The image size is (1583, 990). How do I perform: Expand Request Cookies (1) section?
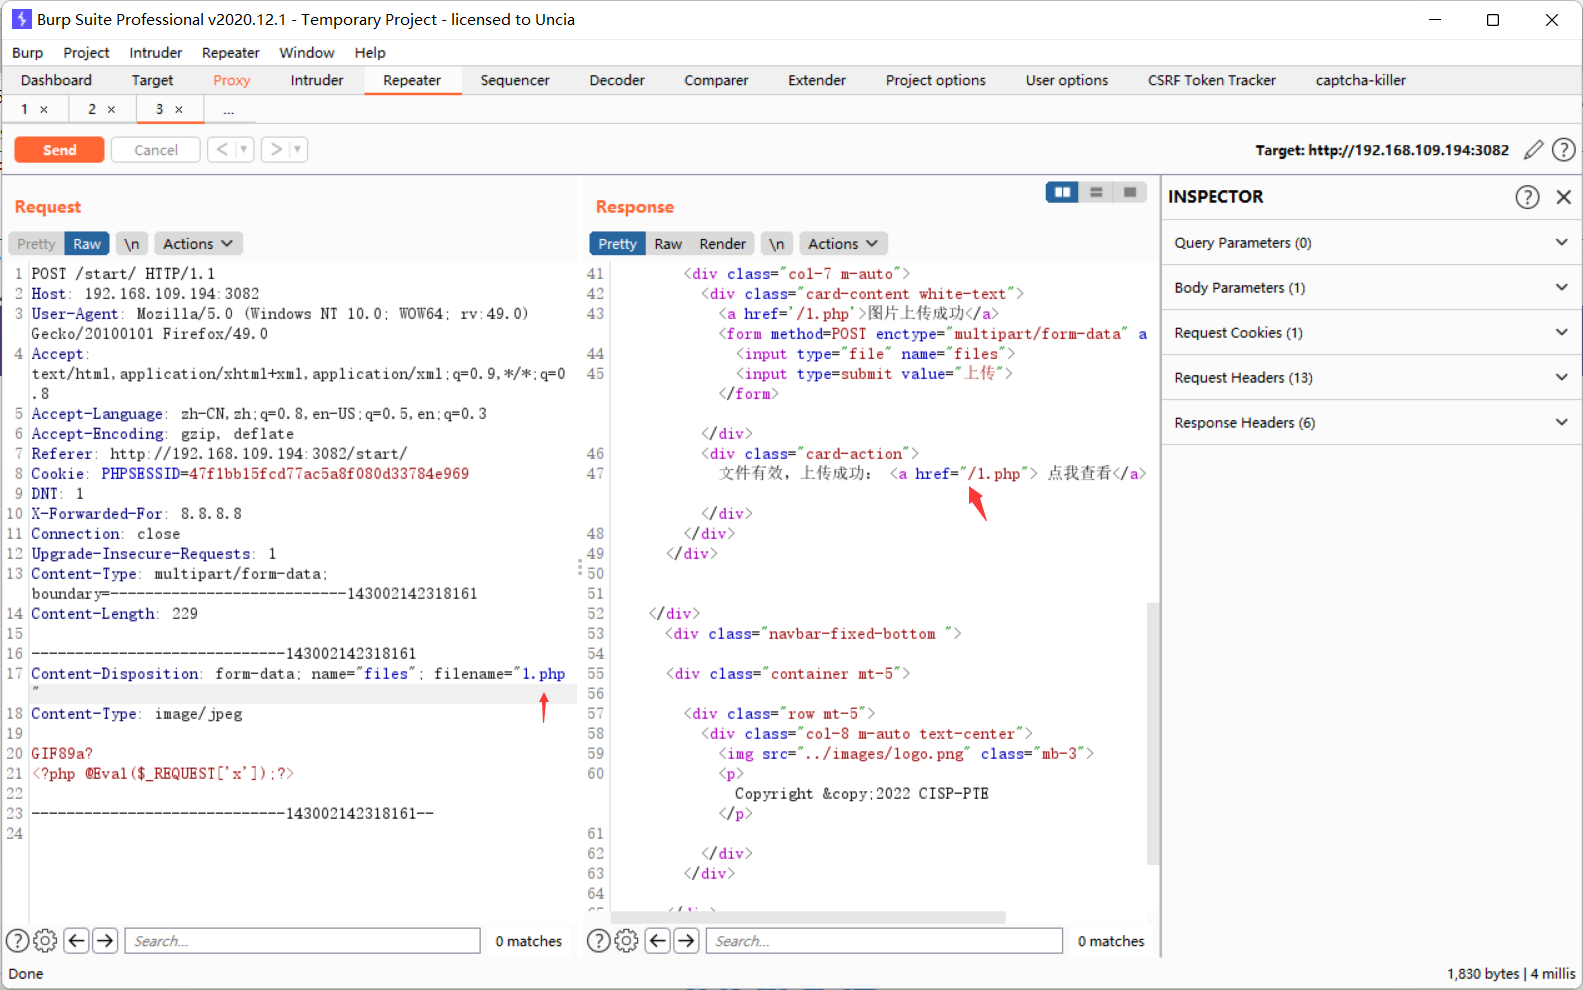coord(1372,333)
